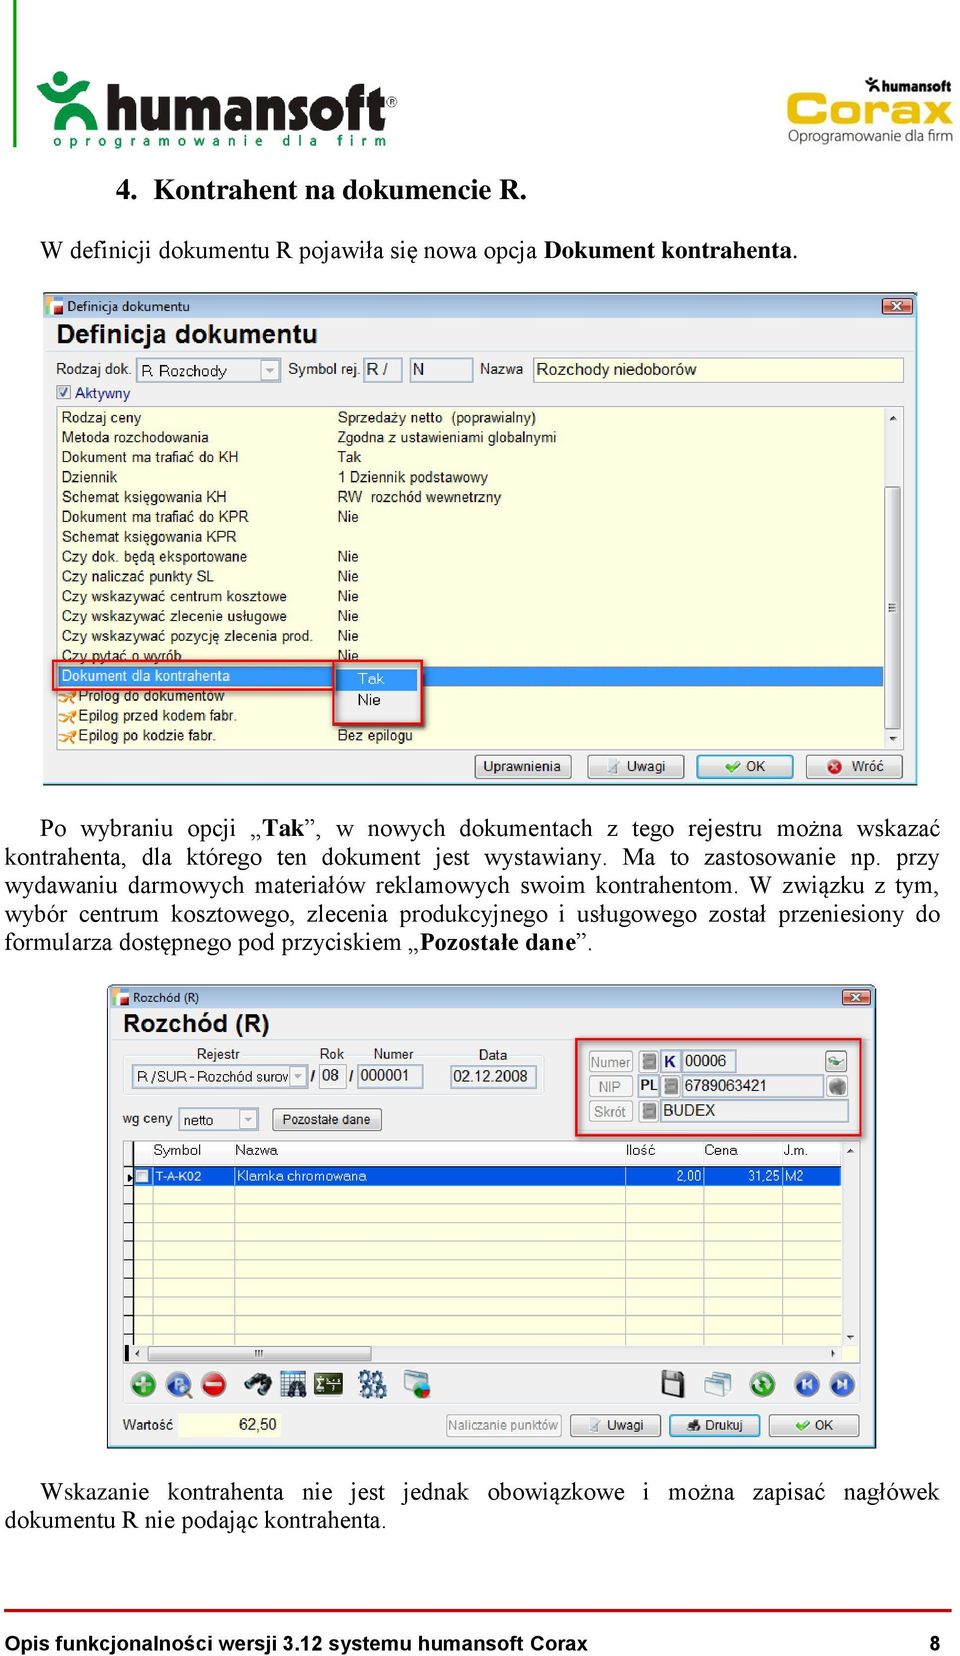Click the green icon right of contractor number 00006
Screen dimensions: 960x1656
pos(836,1061)
